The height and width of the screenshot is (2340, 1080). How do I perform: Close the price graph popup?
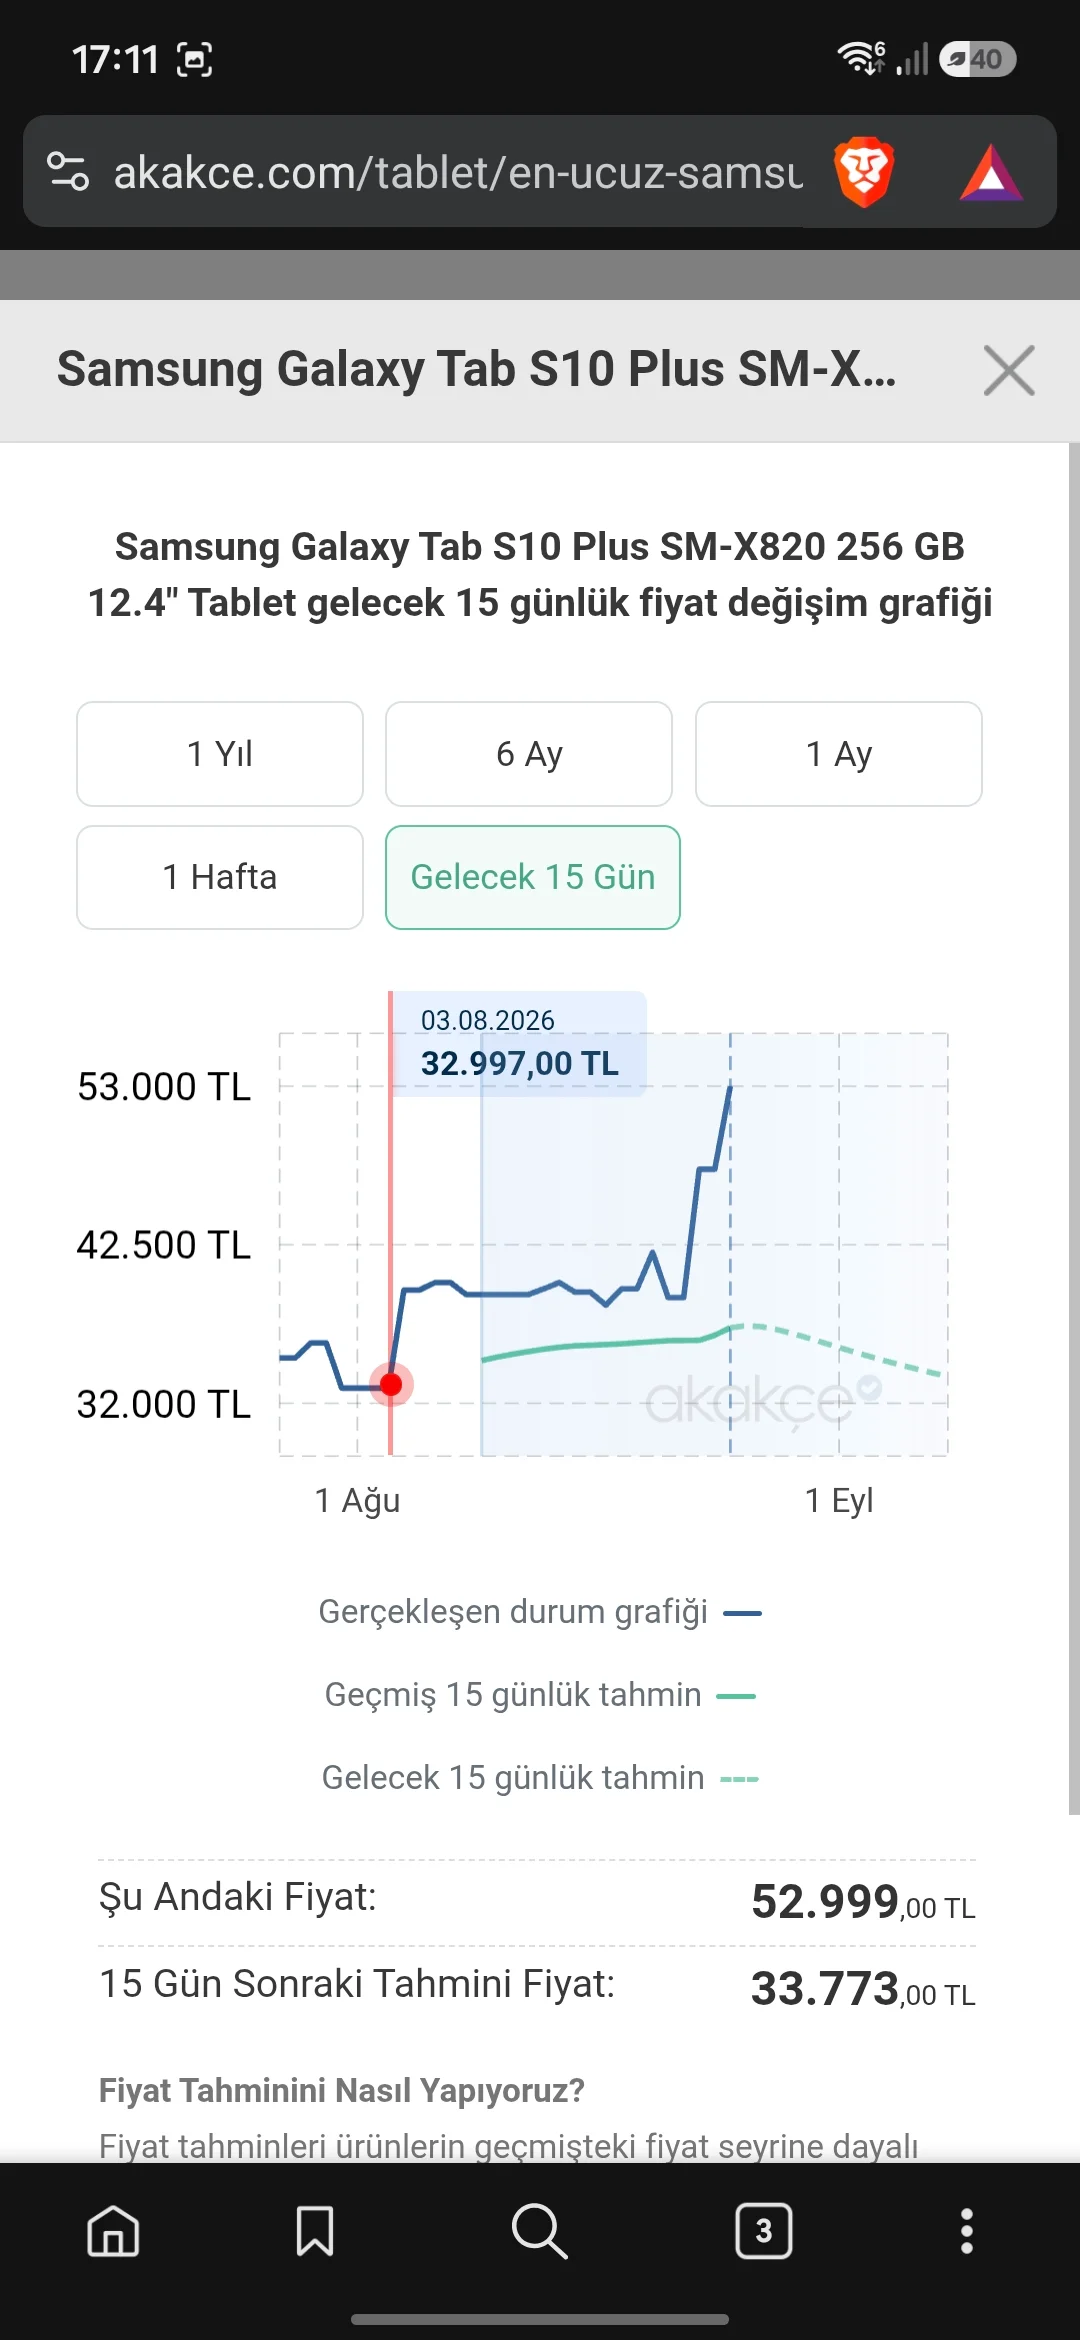tap(1009, 371)
